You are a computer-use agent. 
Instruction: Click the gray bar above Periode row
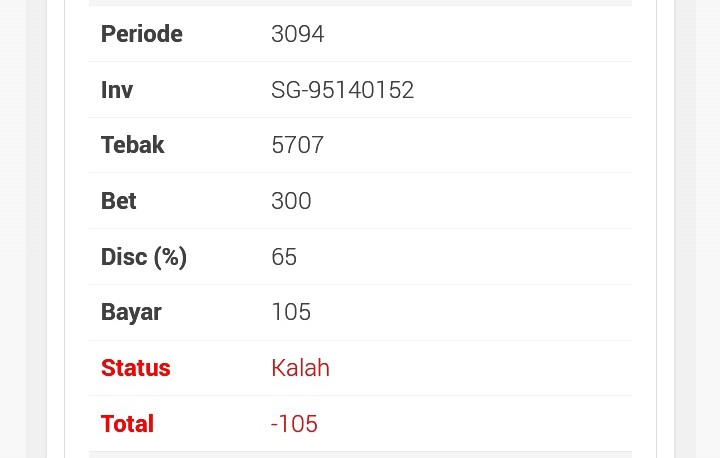tap(360, 3)
